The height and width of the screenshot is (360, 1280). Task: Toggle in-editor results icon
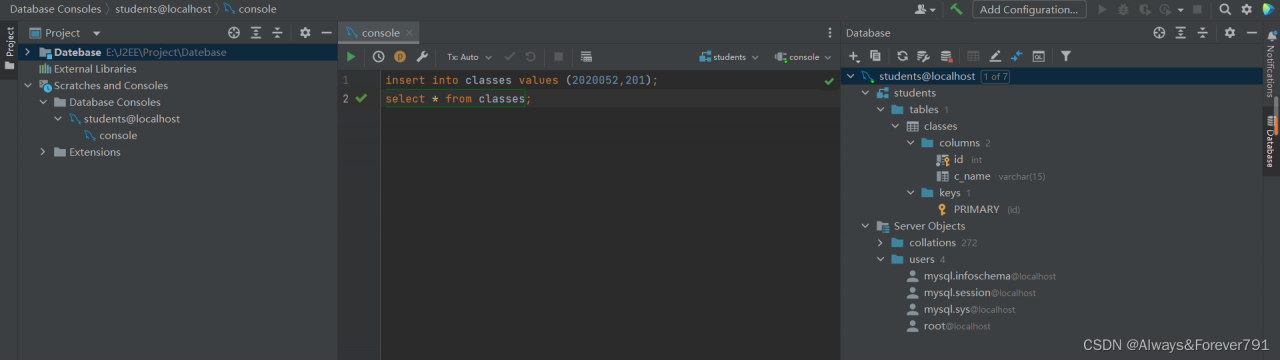[586, 57]
